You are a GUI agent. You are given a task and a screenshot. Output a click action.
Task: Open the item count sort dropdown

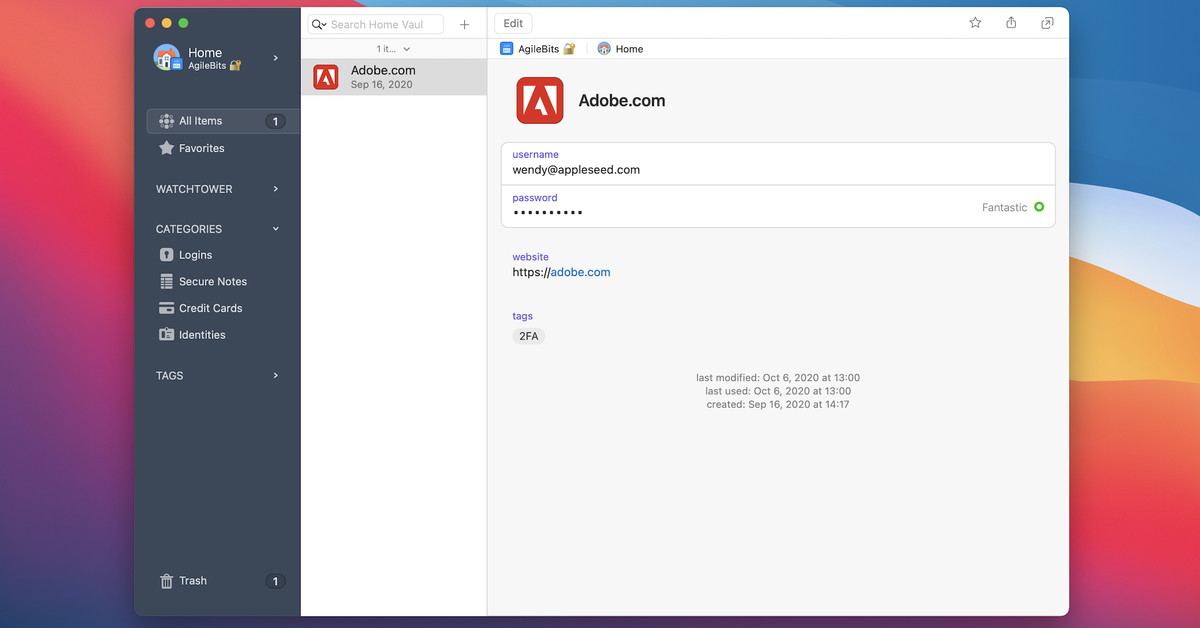click(x=393, y=49)
